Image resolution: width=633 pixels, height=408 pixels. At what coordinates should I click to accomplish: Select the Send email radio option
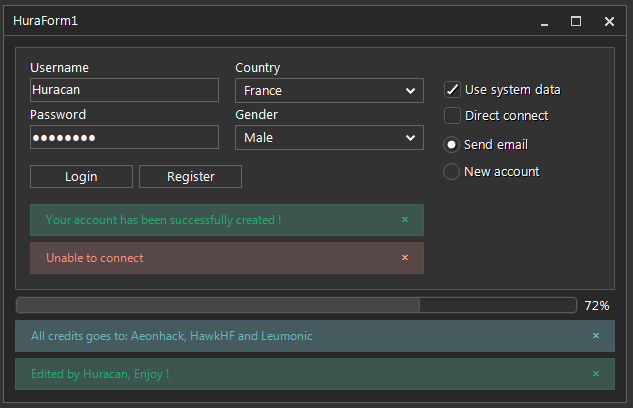452,145
